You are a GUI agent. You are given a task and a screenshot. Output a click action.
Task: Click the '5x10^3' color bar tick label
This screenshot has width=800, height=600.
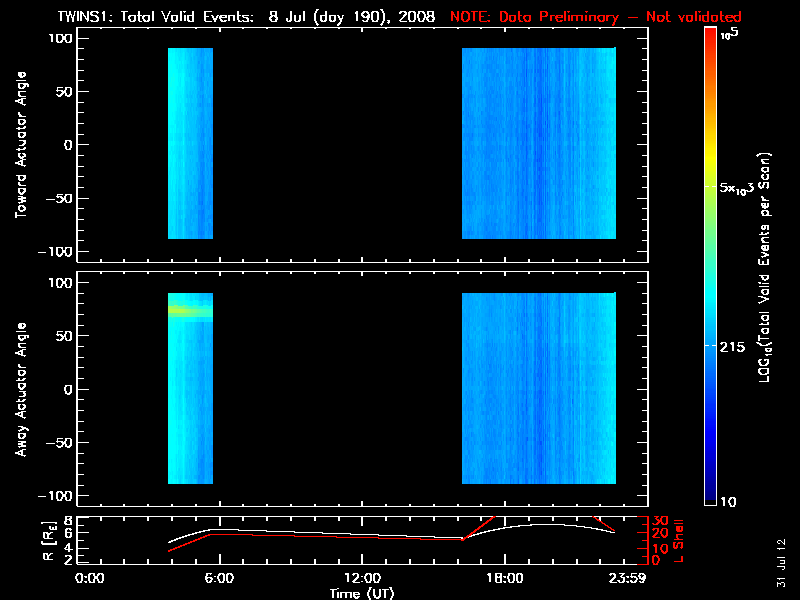pyautogui.click(x=737, y=187)
